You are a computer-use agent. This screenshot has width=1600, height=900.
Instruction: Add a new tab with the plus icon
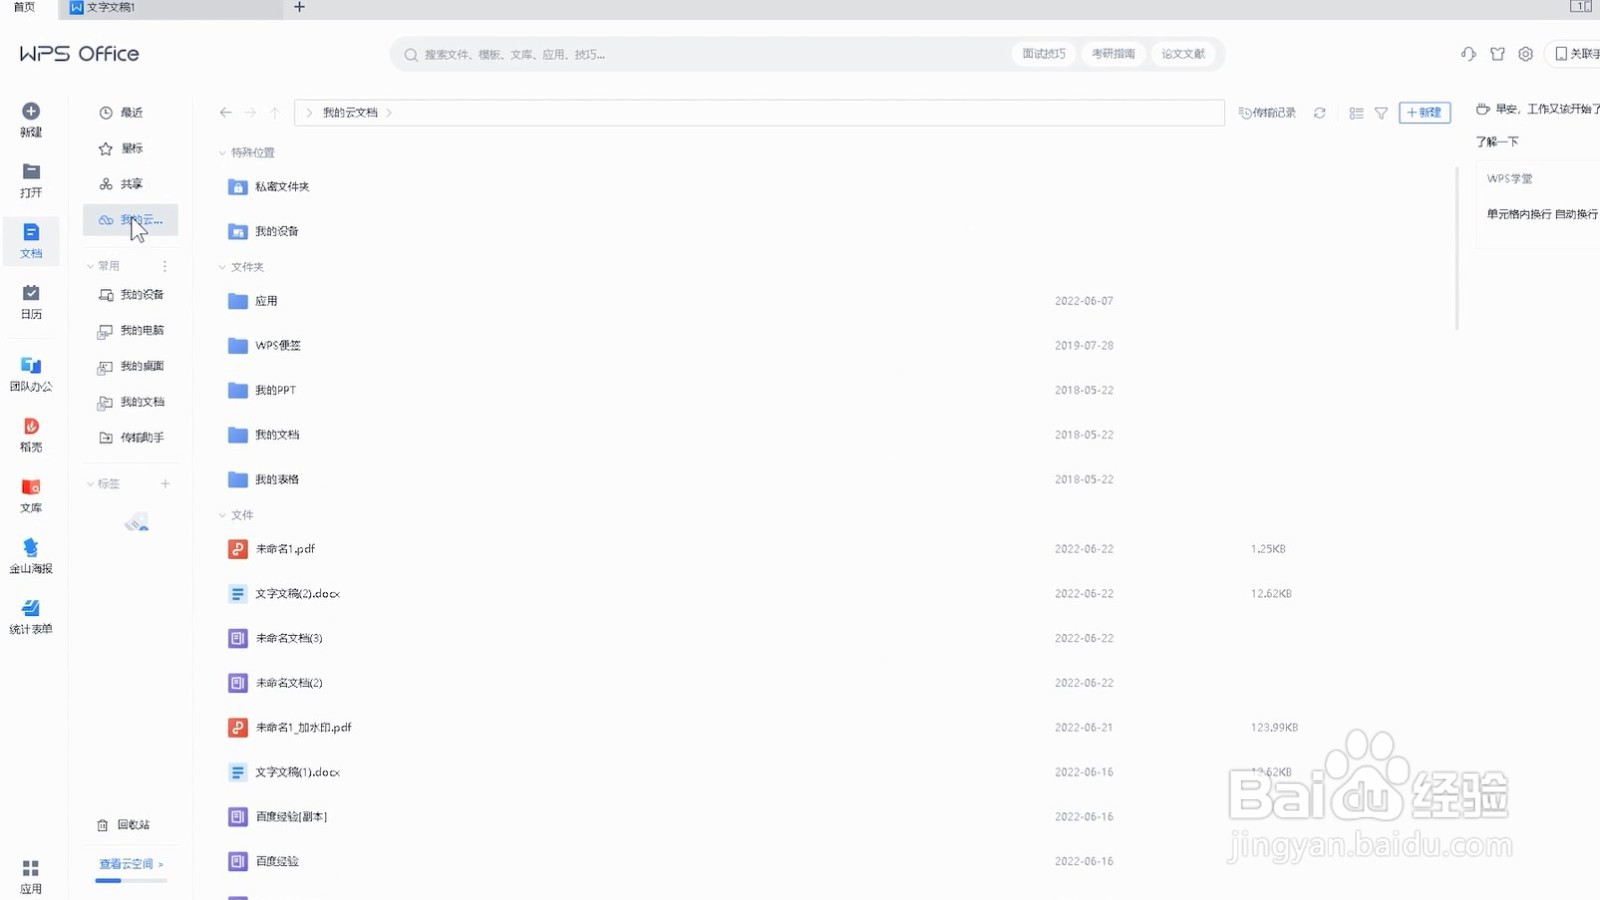(x=299, y=7)
